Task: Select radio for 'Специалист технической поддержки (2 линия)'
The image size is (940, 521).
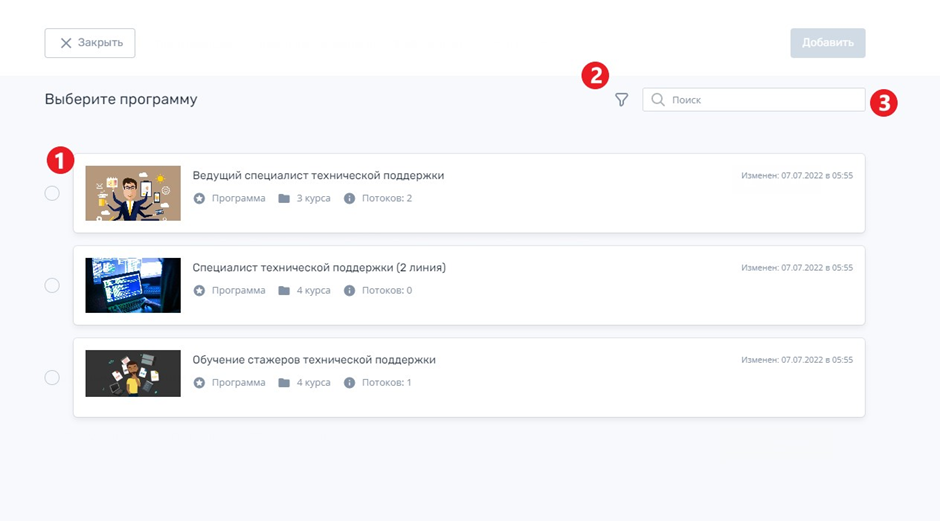Action: (x=52, y=285)
